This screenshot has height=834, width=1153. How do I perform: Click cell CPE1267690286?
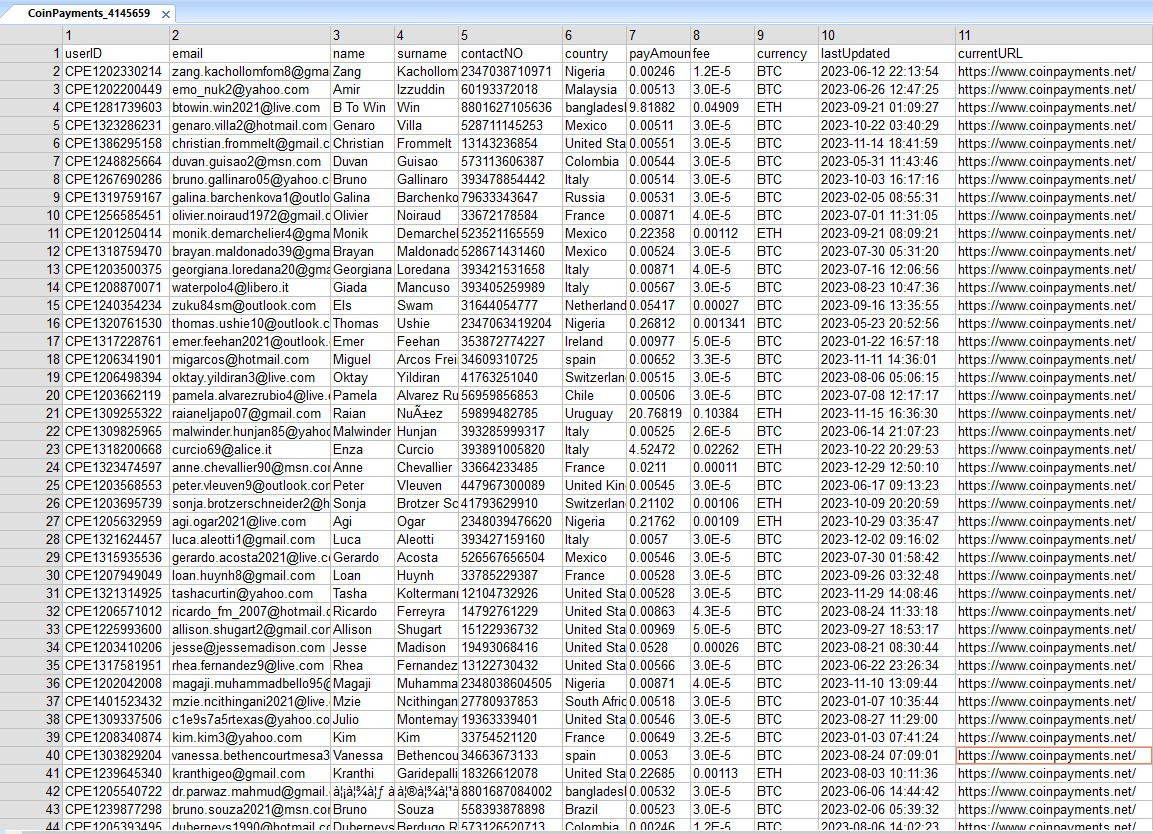click(115, 179)
